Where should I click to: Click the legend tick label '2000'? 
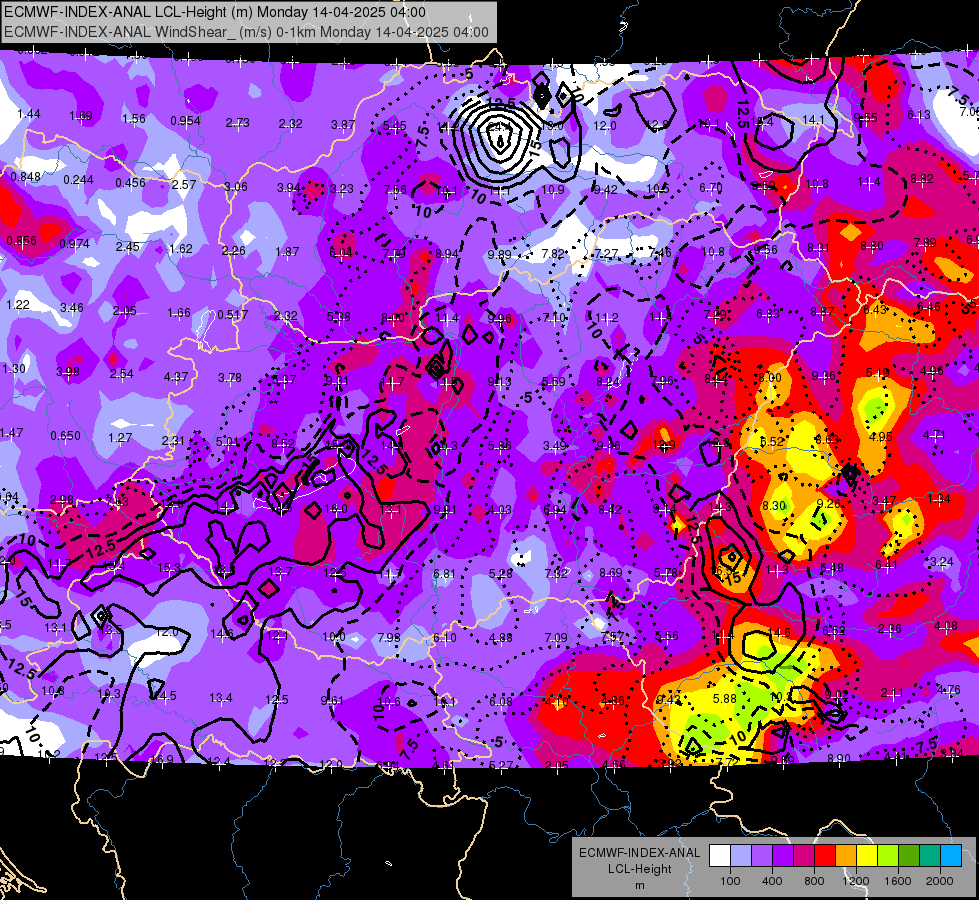pos(940,881)
